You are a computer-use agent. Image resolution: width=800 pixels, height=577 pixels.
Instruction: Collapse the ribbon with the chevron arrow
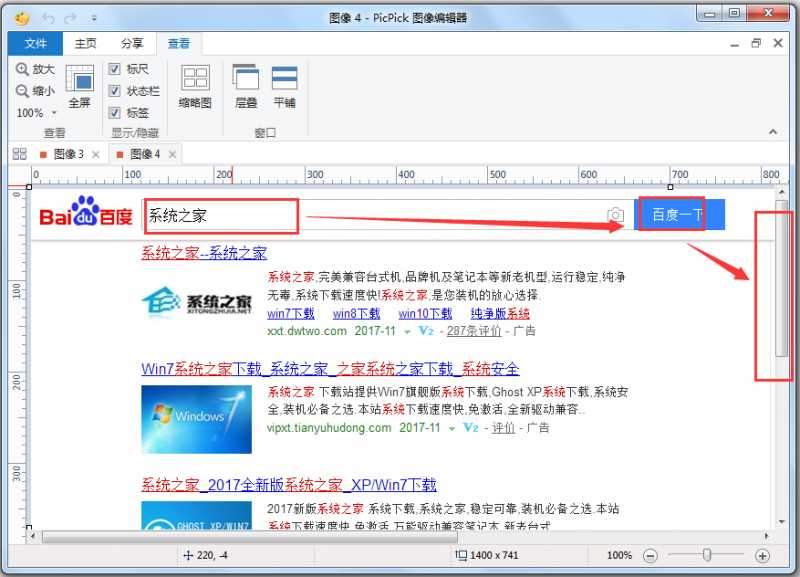[773, 132]
